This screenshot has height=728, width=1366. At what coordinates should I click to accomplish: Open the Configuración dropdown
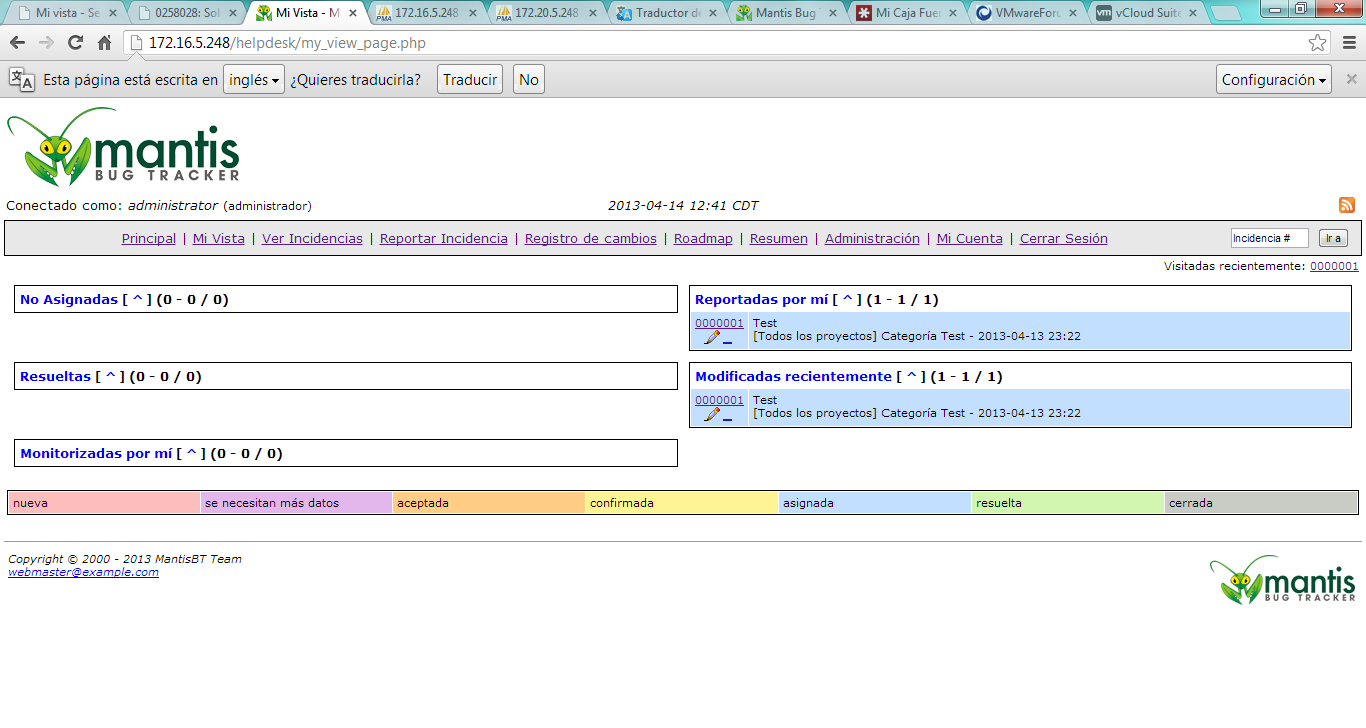point(1274,80)
